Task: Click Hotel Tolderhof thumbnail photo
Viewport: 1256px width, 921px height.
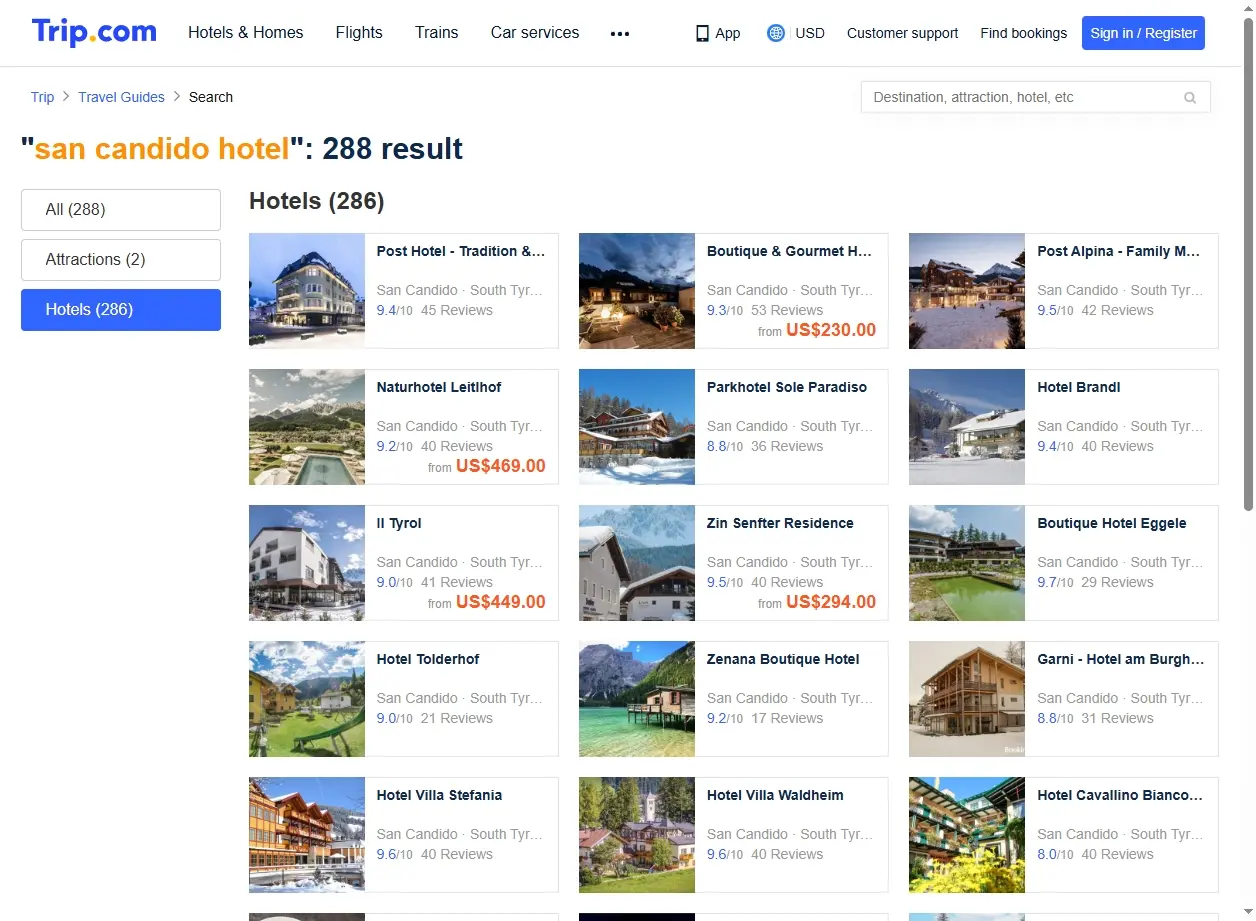Action: click(x=307, y=699)
